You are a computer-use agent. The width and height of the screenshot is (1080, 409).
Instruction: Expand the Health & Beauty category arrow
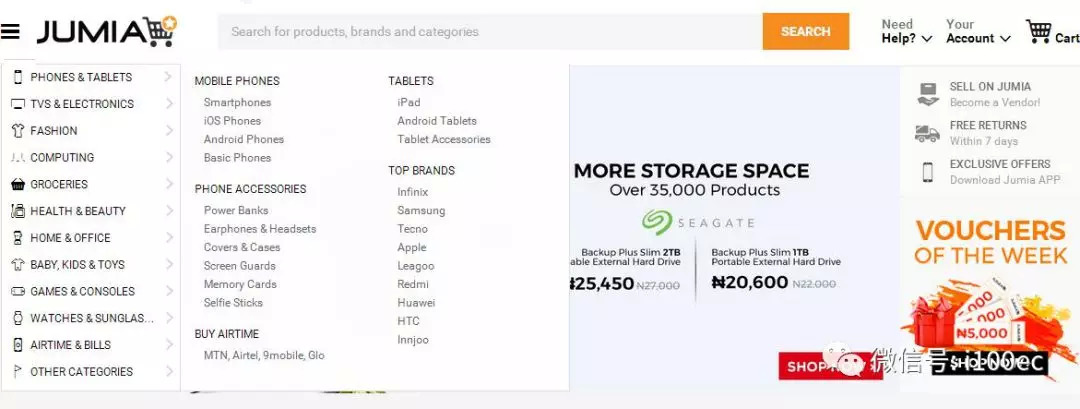click(169, 211)
